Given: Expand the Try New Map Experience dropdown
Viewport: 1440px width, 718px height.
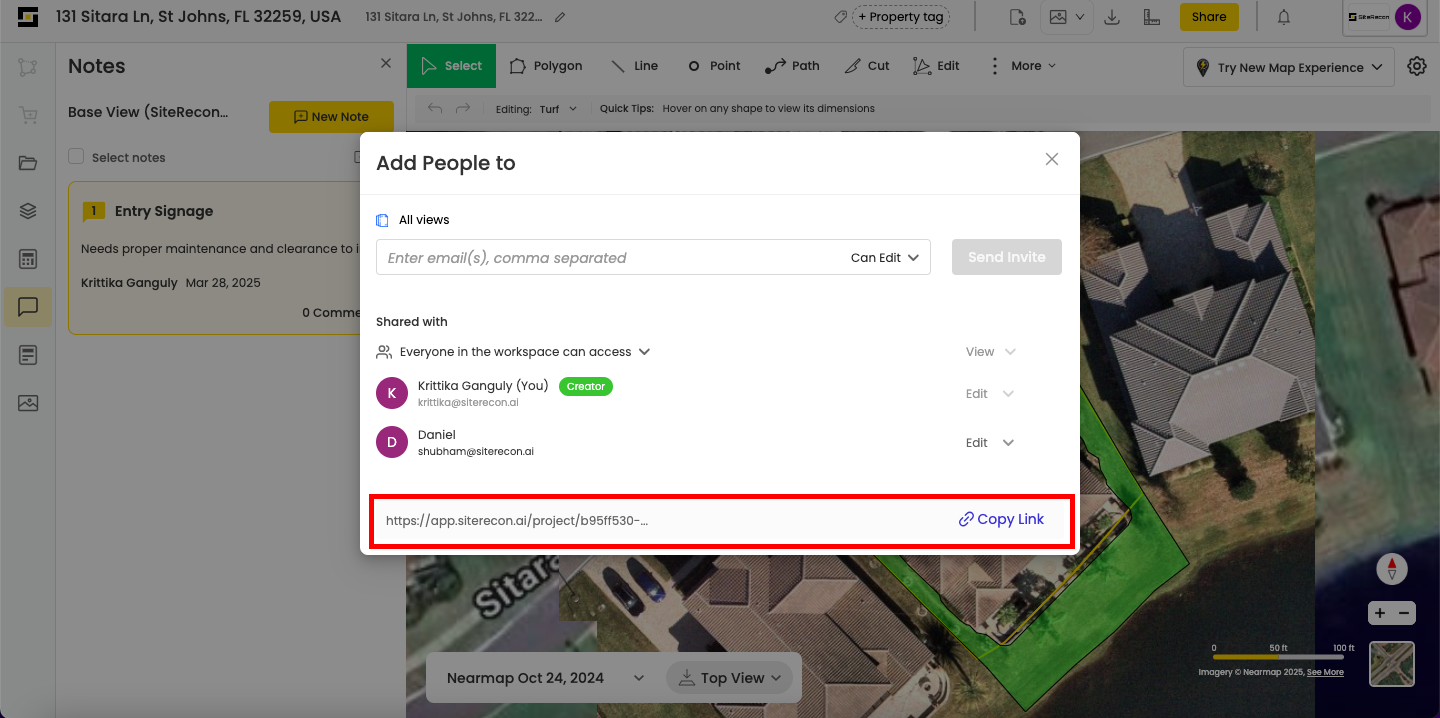Looking at the screenshot, I should point(1290,67).
